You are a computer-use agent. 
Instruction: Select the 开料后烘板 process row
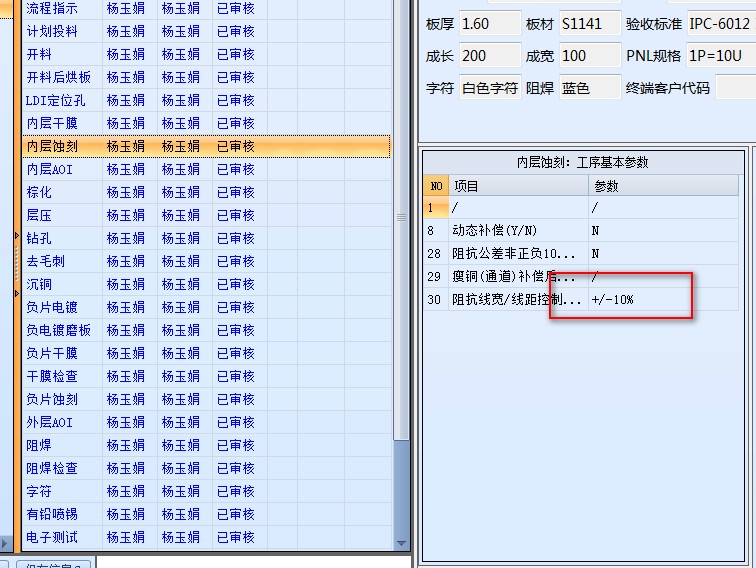coord(206,77)
